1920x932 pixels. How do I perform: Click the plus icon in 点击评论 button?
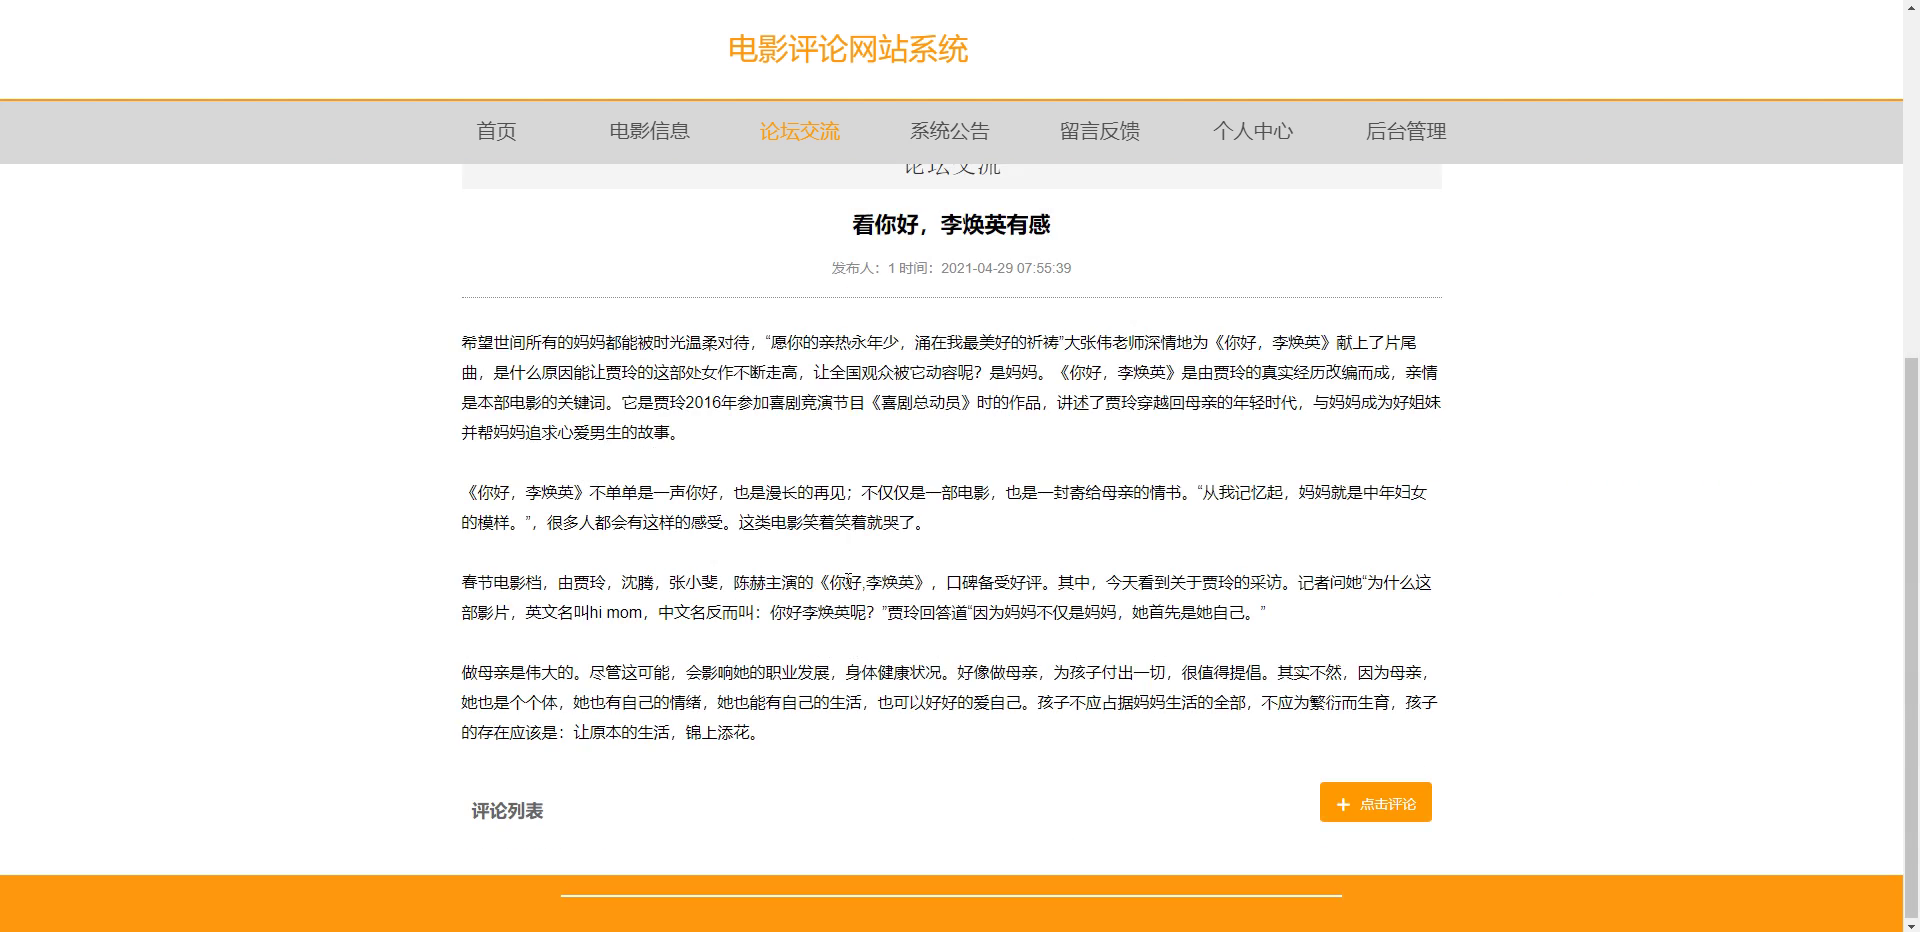[x=1343, y=804]
